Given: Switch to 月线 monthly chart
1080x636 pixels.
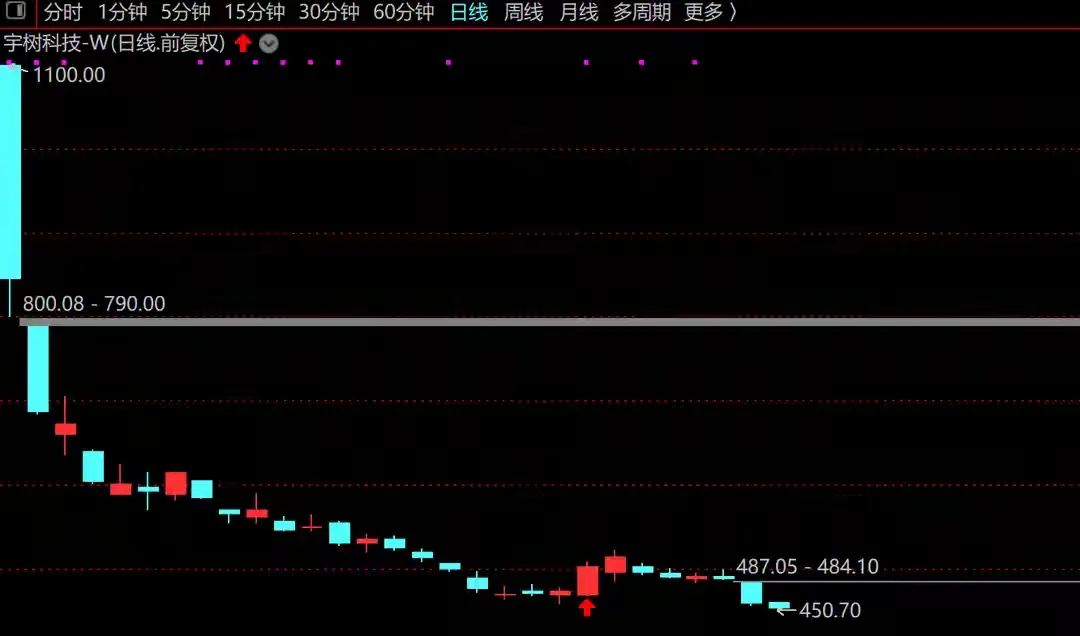Looking at the screenshot, I should click(x=579, y=12).
